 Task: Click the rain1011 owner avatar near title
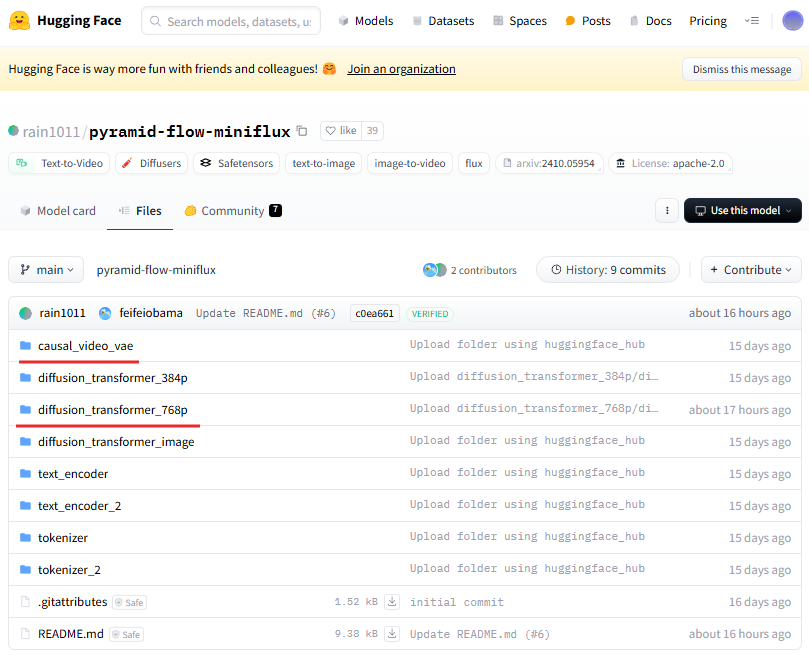point(13,131)
